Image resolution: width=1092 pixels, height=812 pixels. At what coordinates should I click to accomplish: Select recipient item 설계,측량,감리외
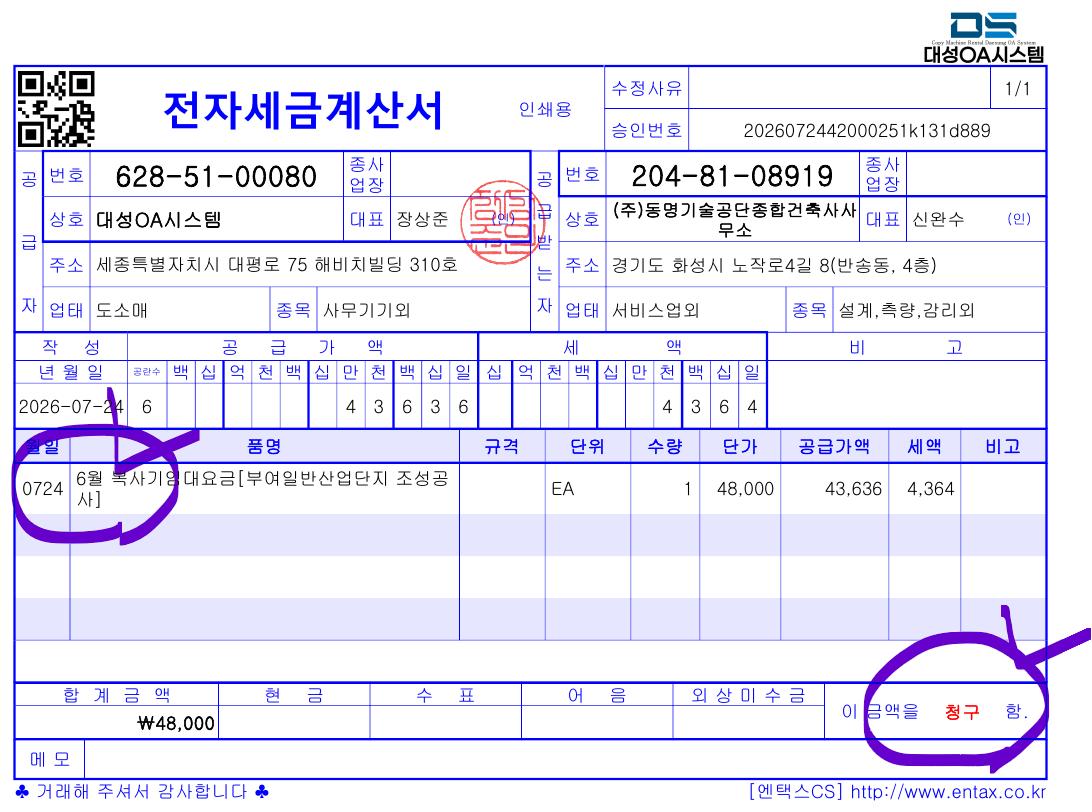906,310
